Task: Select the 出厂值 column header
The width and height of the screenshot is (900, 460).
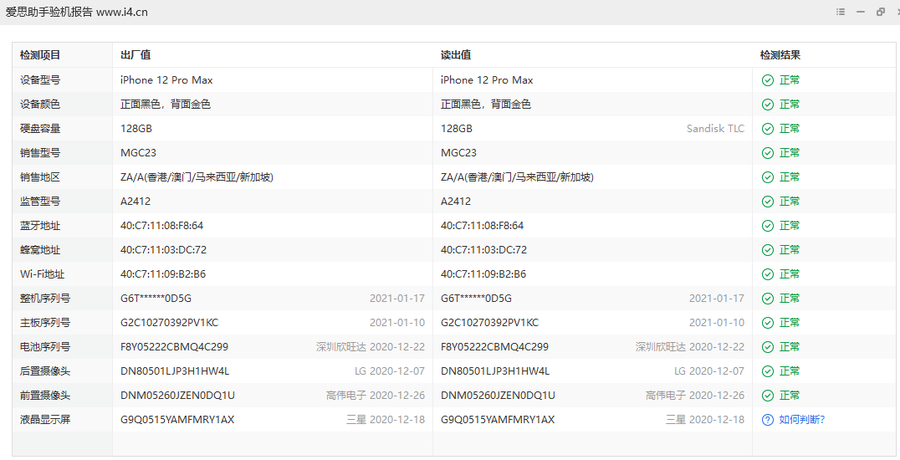Action: click(x=135, y=55)
